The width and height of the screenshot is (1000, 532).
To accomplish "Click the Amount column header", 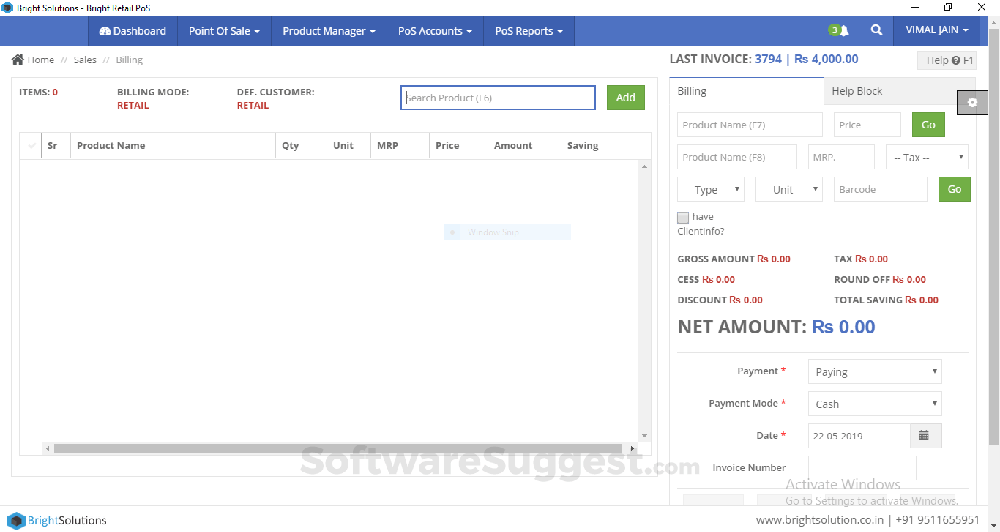I will point(513,145).
